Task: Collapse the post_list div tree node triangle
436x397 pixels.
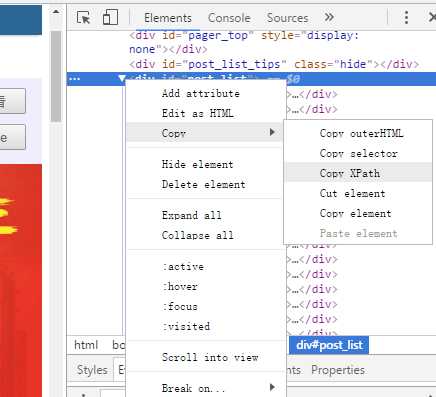Action: click(121, 79)
